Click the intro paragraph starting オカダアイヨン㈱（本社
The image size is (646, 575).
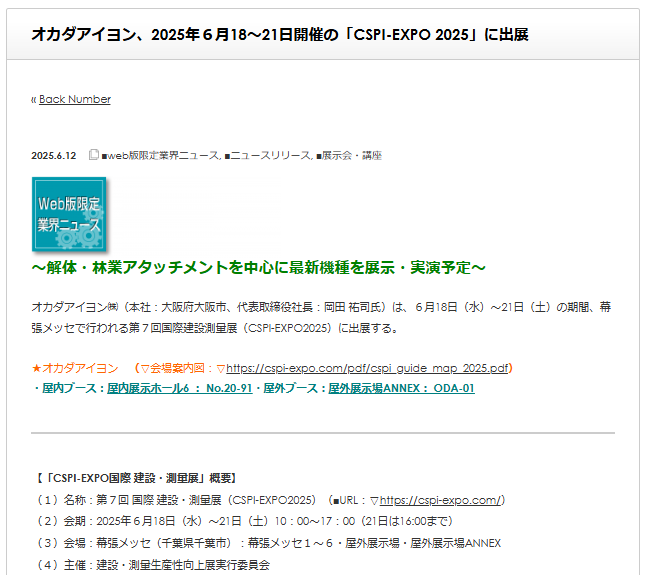coord(321,318)
